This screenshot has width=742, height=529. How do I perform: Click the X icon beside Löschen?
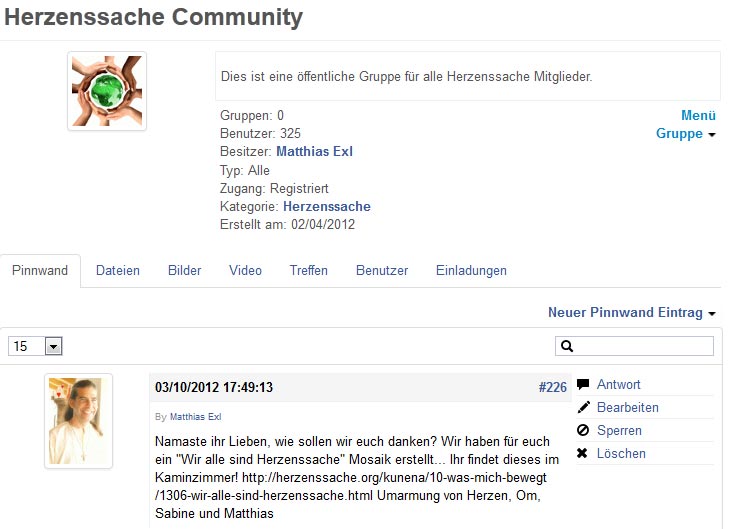point(582,453)
